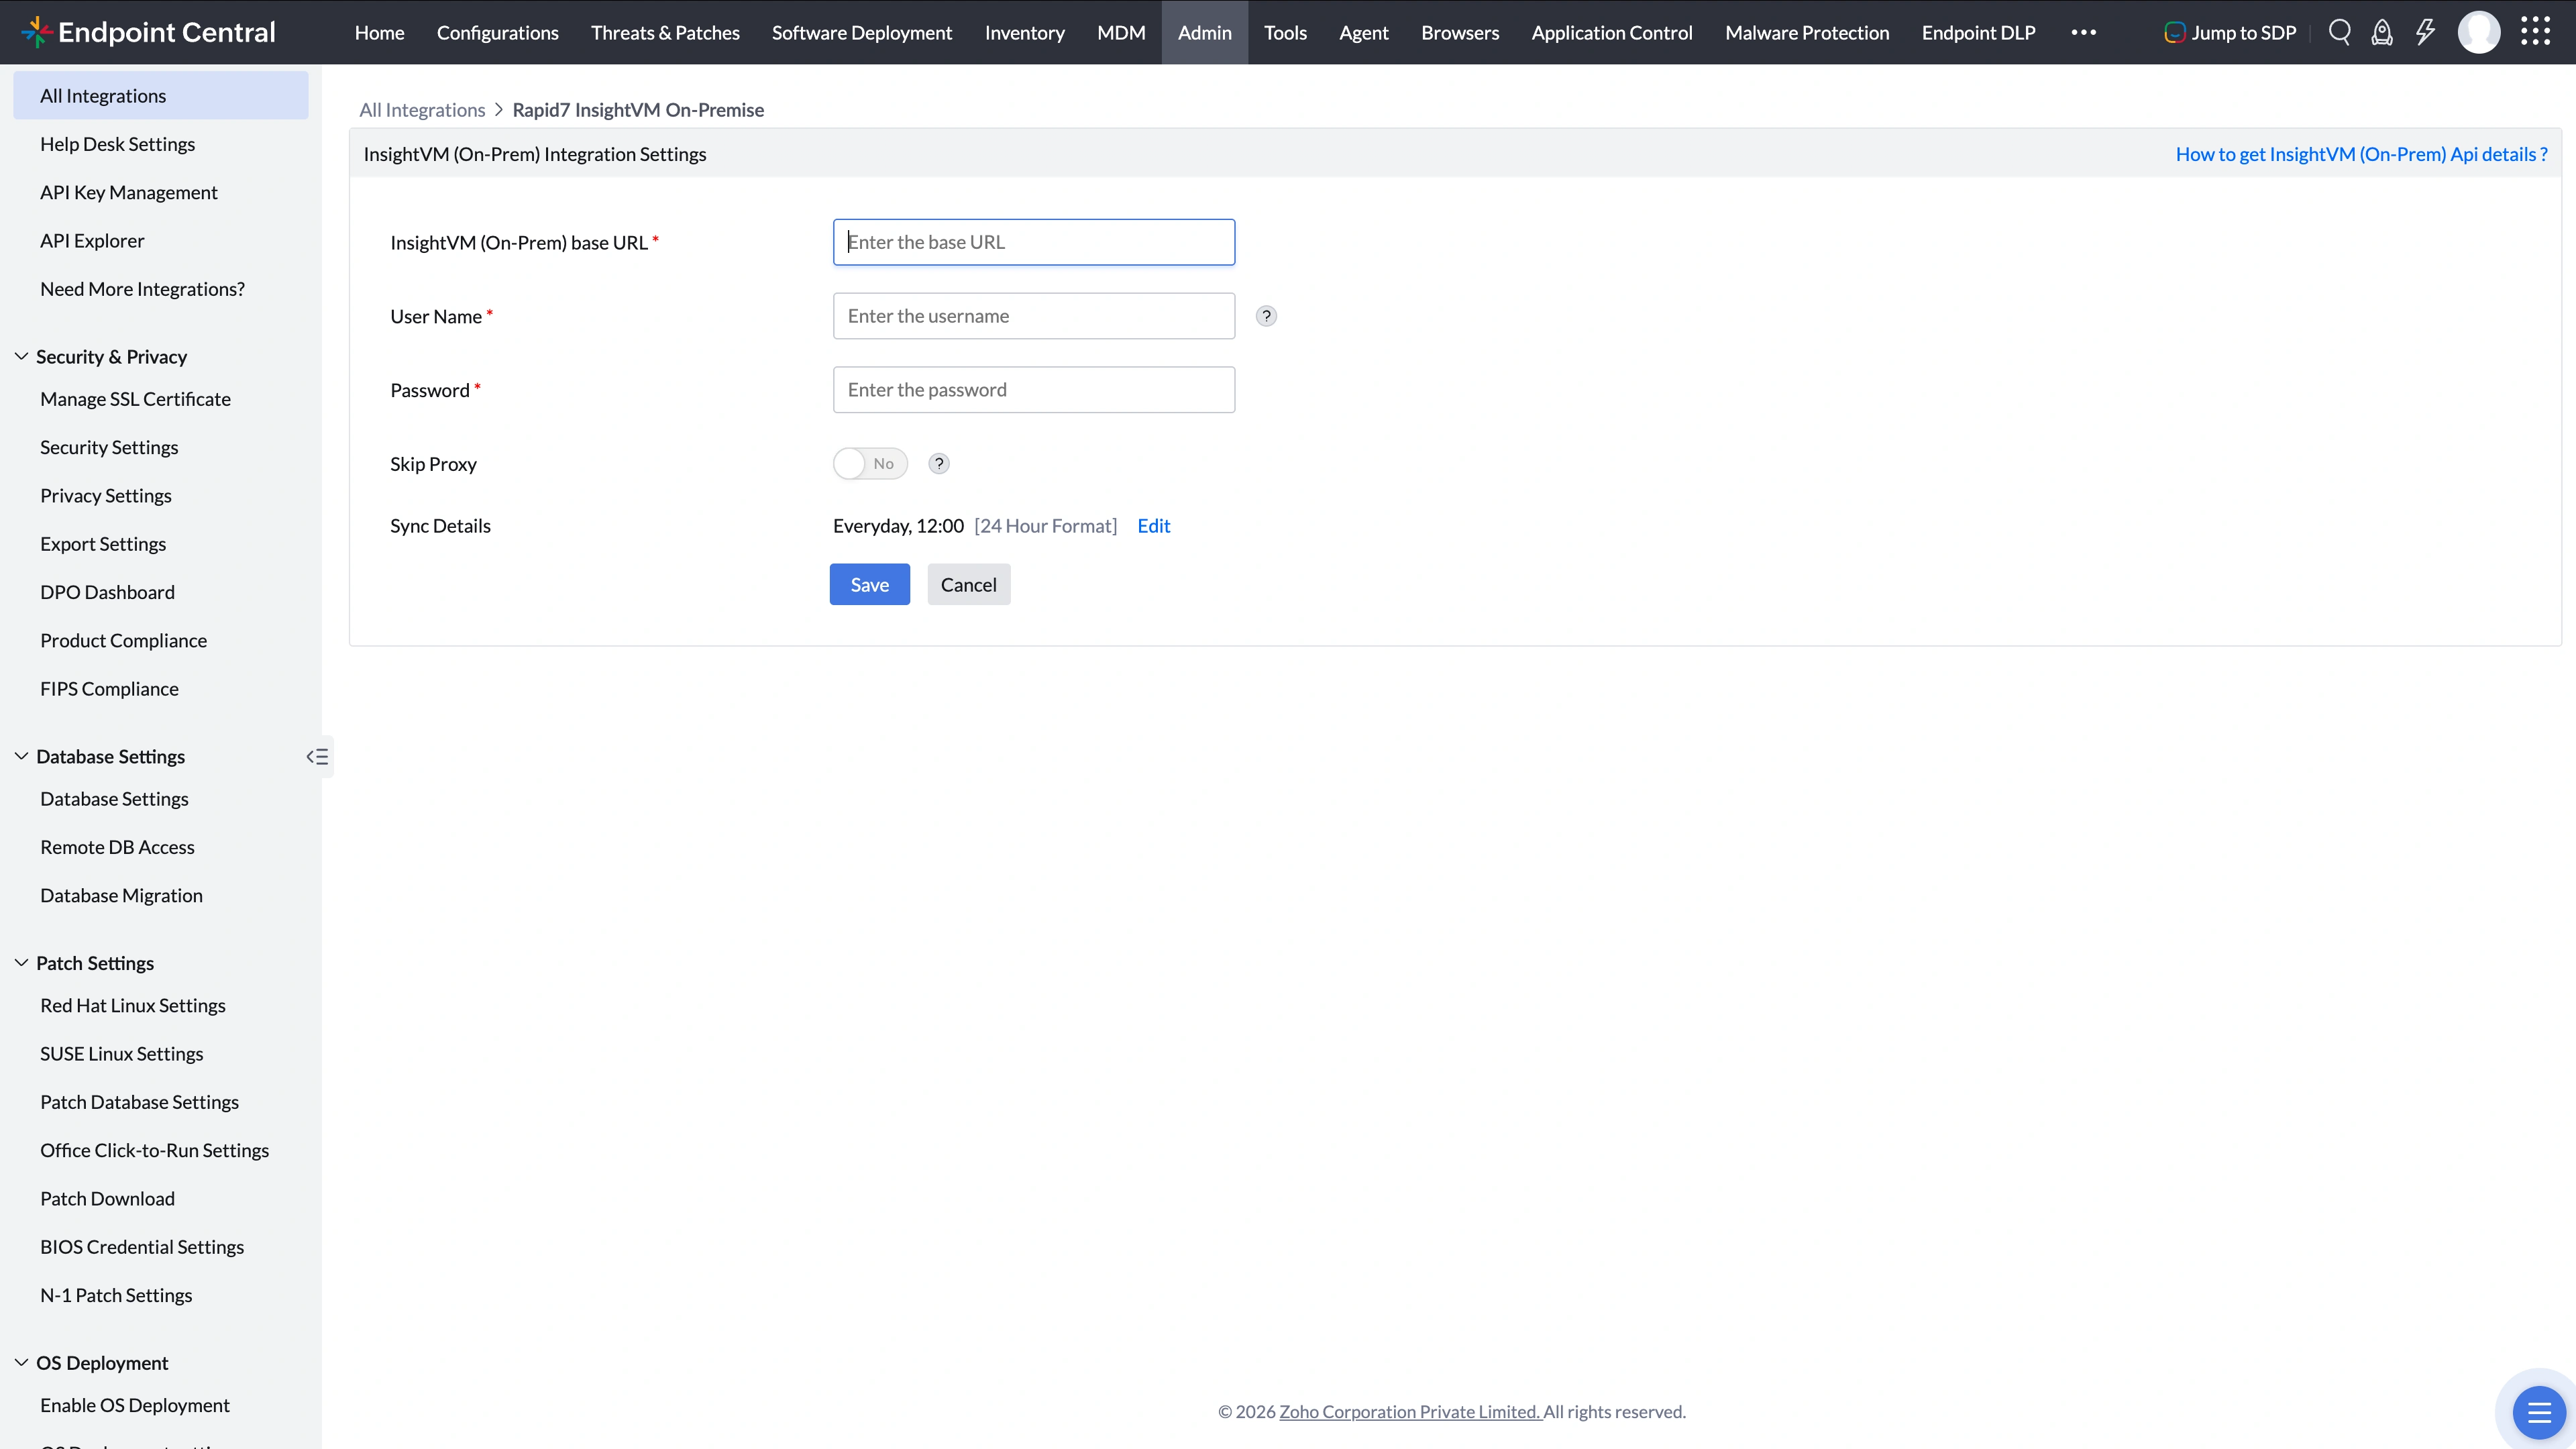Switch to Browsers tab
2576x1449 pixels.
point(1460,32)
